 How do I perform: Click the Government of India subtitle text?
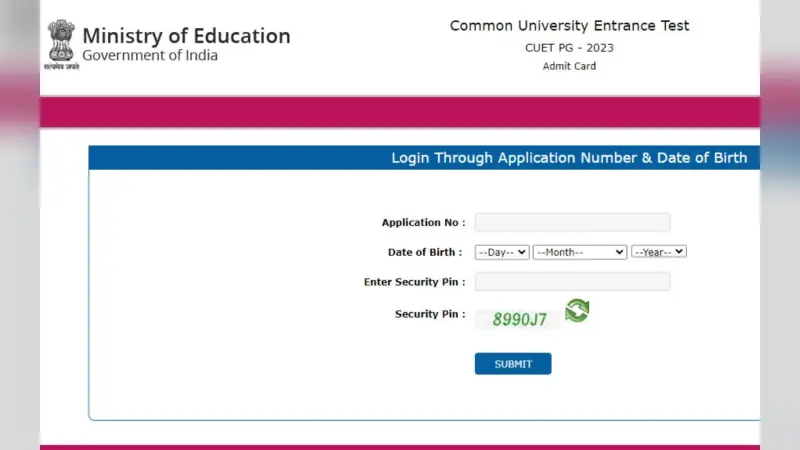[x=150, y=55]
